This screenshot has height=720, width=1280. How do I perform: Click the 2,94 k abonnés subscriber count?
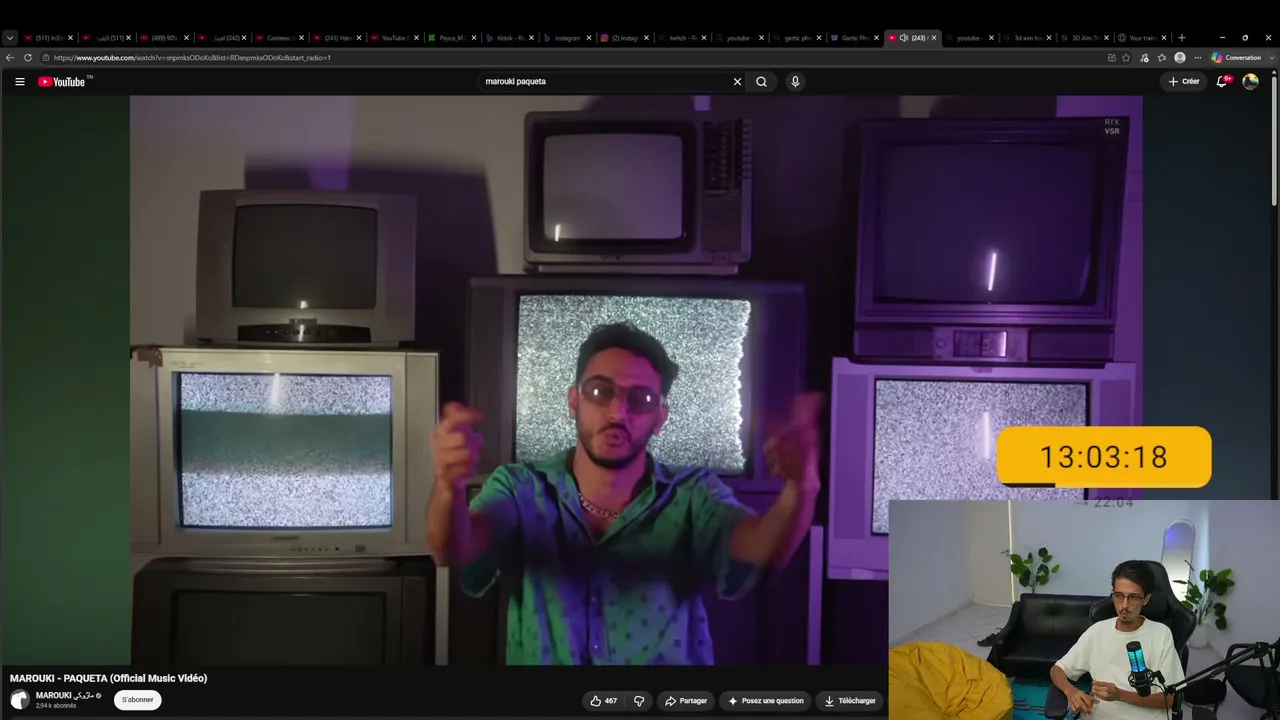click(x=56, y=706)
